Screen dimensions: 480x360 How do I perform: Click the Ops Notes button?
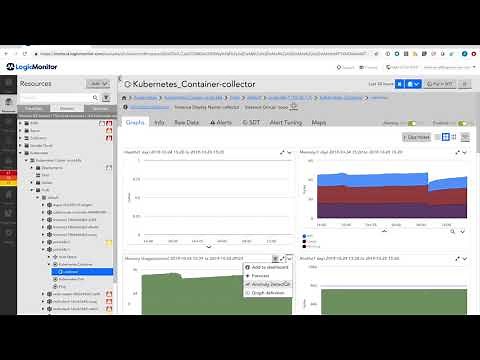tap(416, 137)
